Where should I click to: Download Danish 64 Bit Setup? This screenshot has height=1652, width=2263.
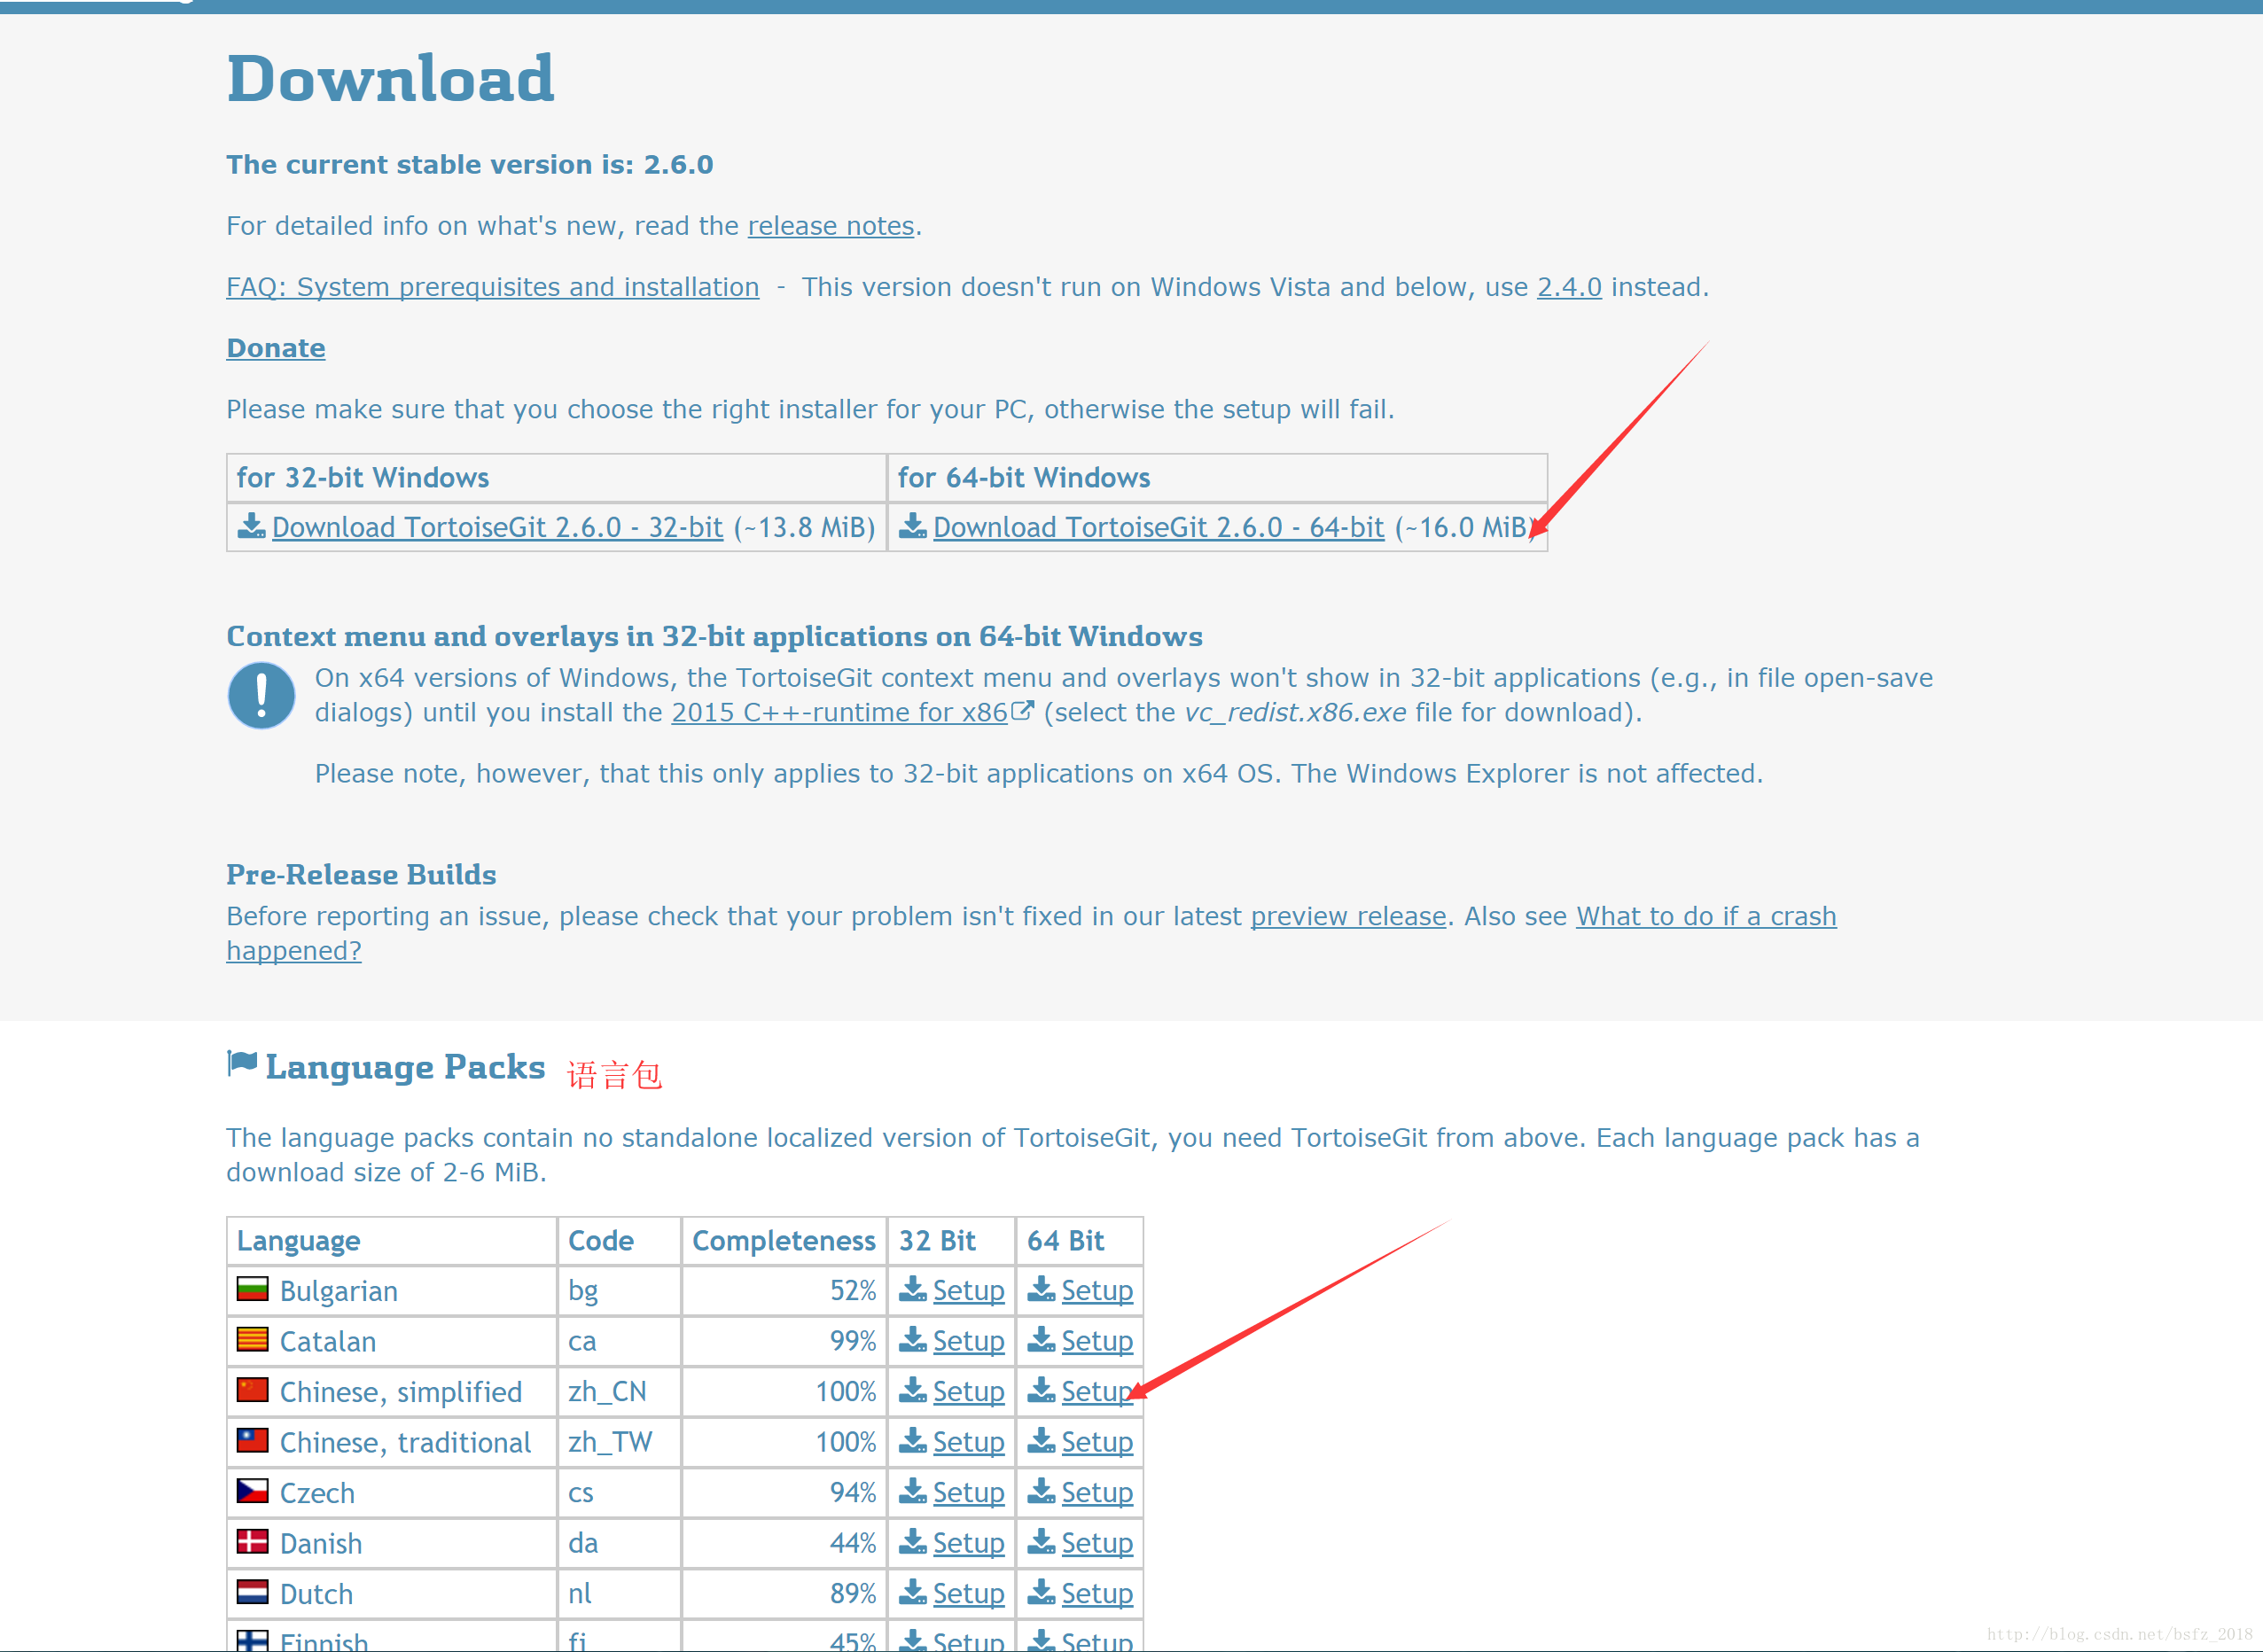click(1097, 1543)
